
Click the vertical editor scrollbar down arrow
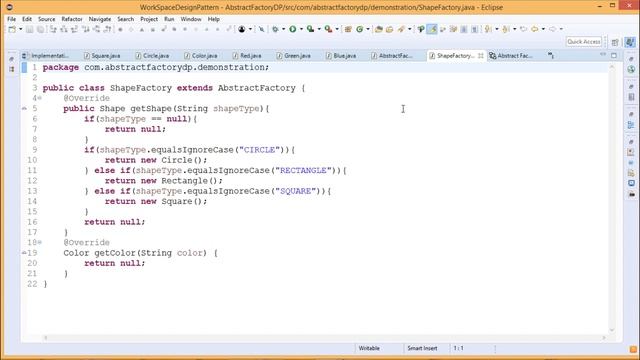coord(612,330)
